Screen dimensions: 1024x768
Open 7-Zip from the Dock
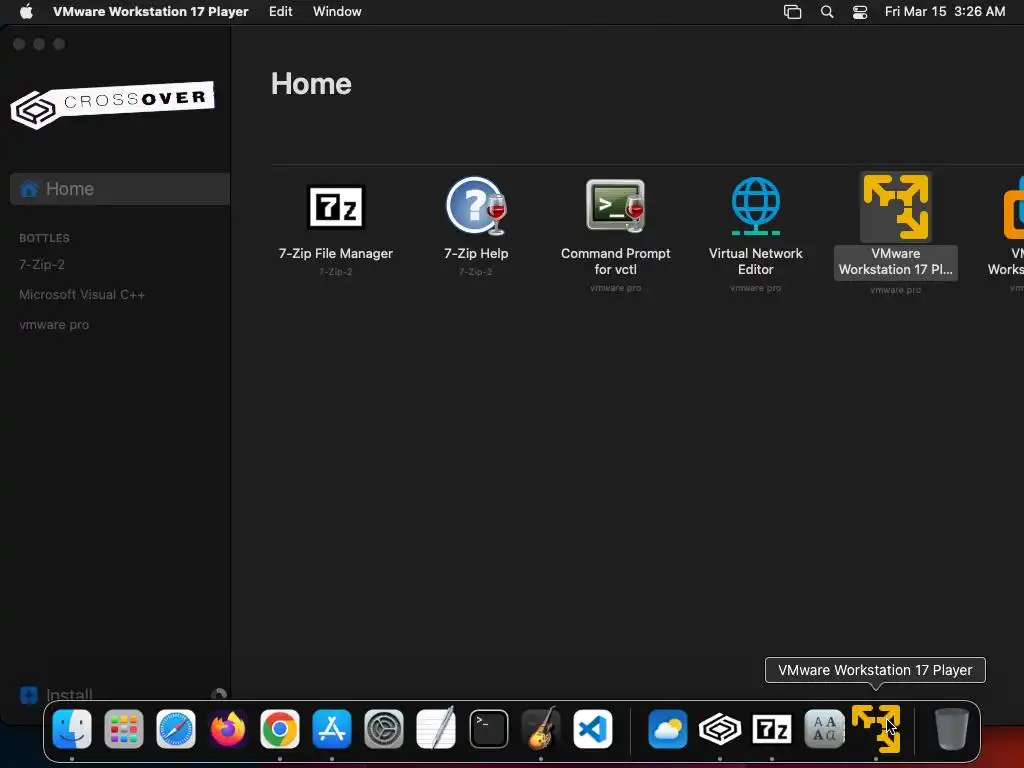click(x=772, y=729)
